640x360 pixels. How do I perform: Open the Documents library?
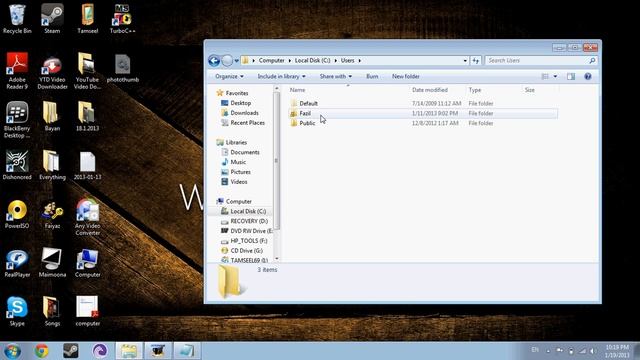pos(240,152)
